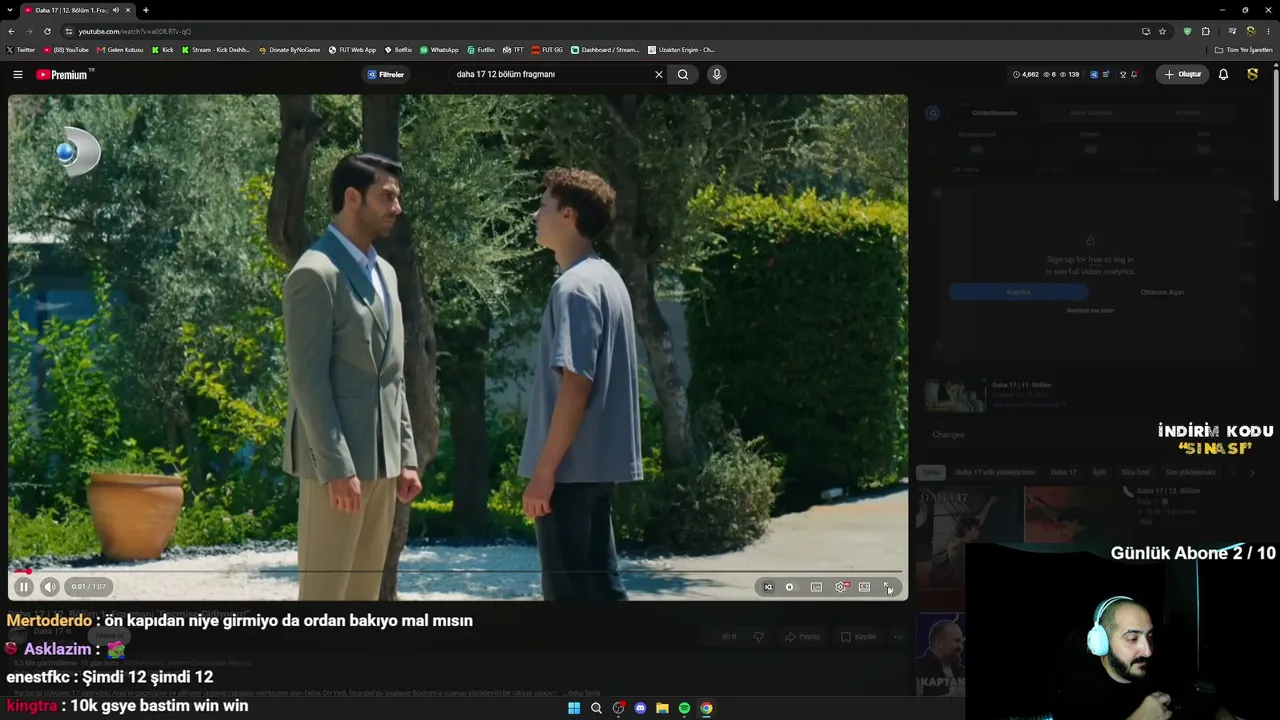Open the Uzaktan Erişim bookmark
The image size is (1280, 720).
click(x=681, y=50)
